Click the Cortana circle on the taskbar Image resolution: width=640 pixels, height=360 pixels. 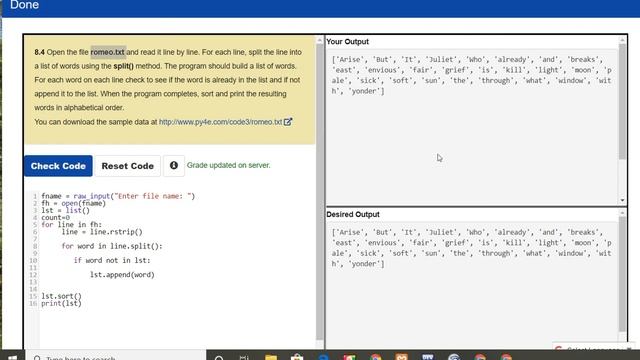coord(219,358)
